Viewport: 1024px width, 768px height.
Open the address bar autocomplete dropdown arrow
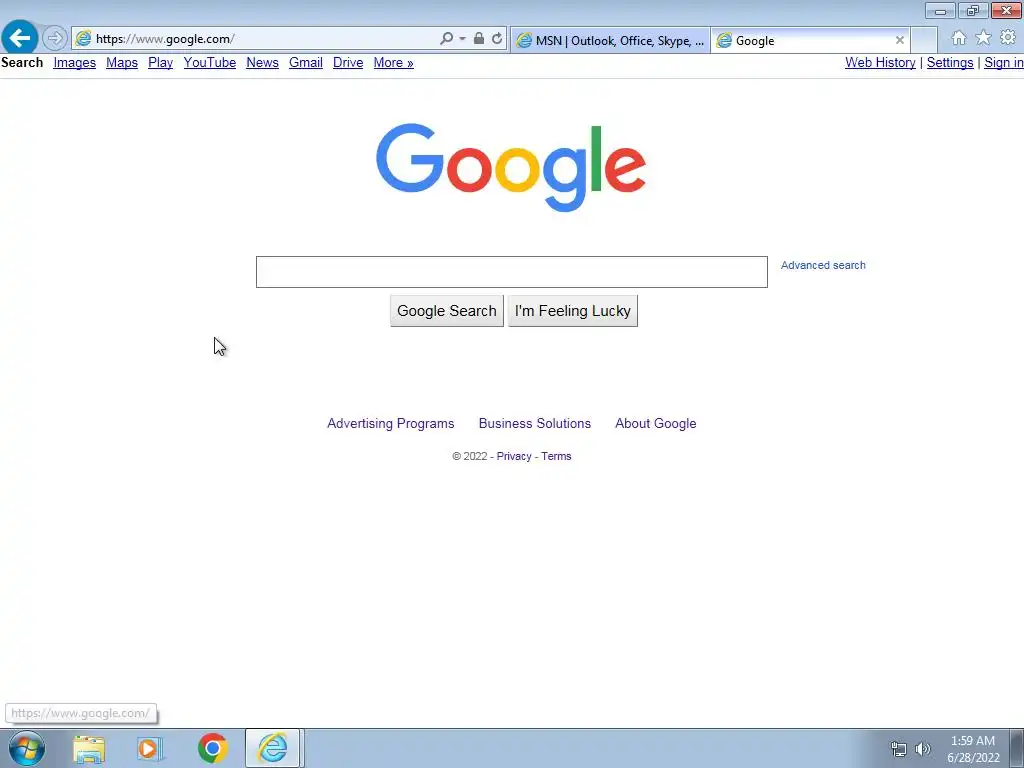(x=462, y=39)
